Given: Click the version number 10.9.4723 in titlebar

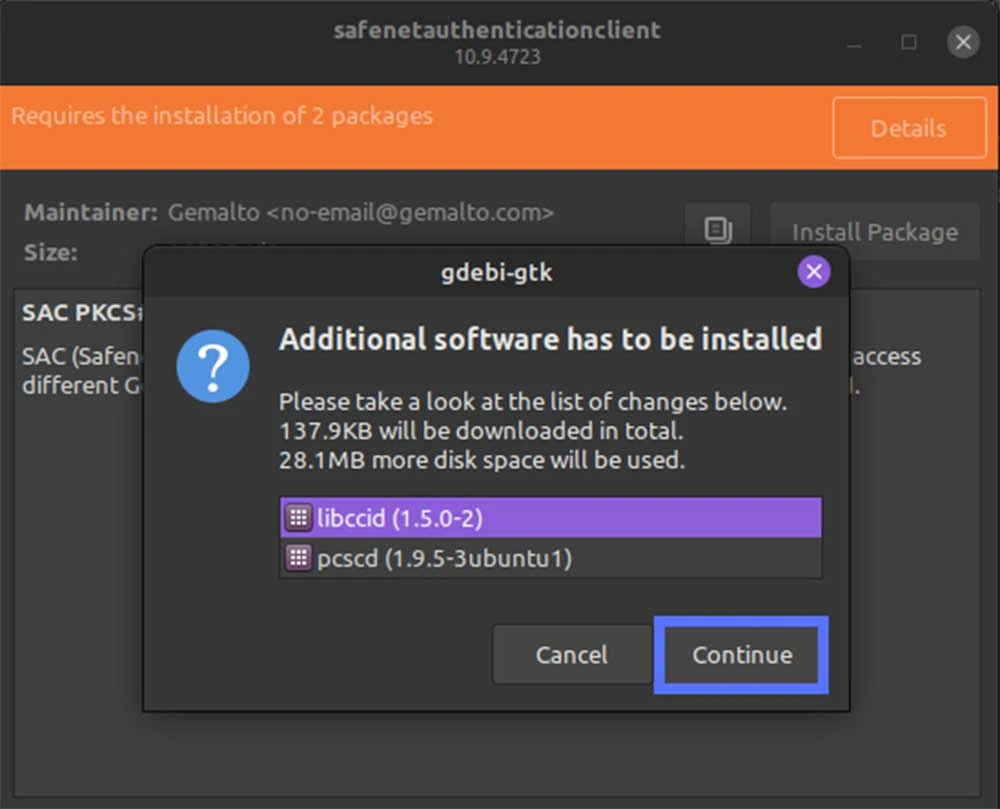Looking at the screenshot, I should 500,57.
